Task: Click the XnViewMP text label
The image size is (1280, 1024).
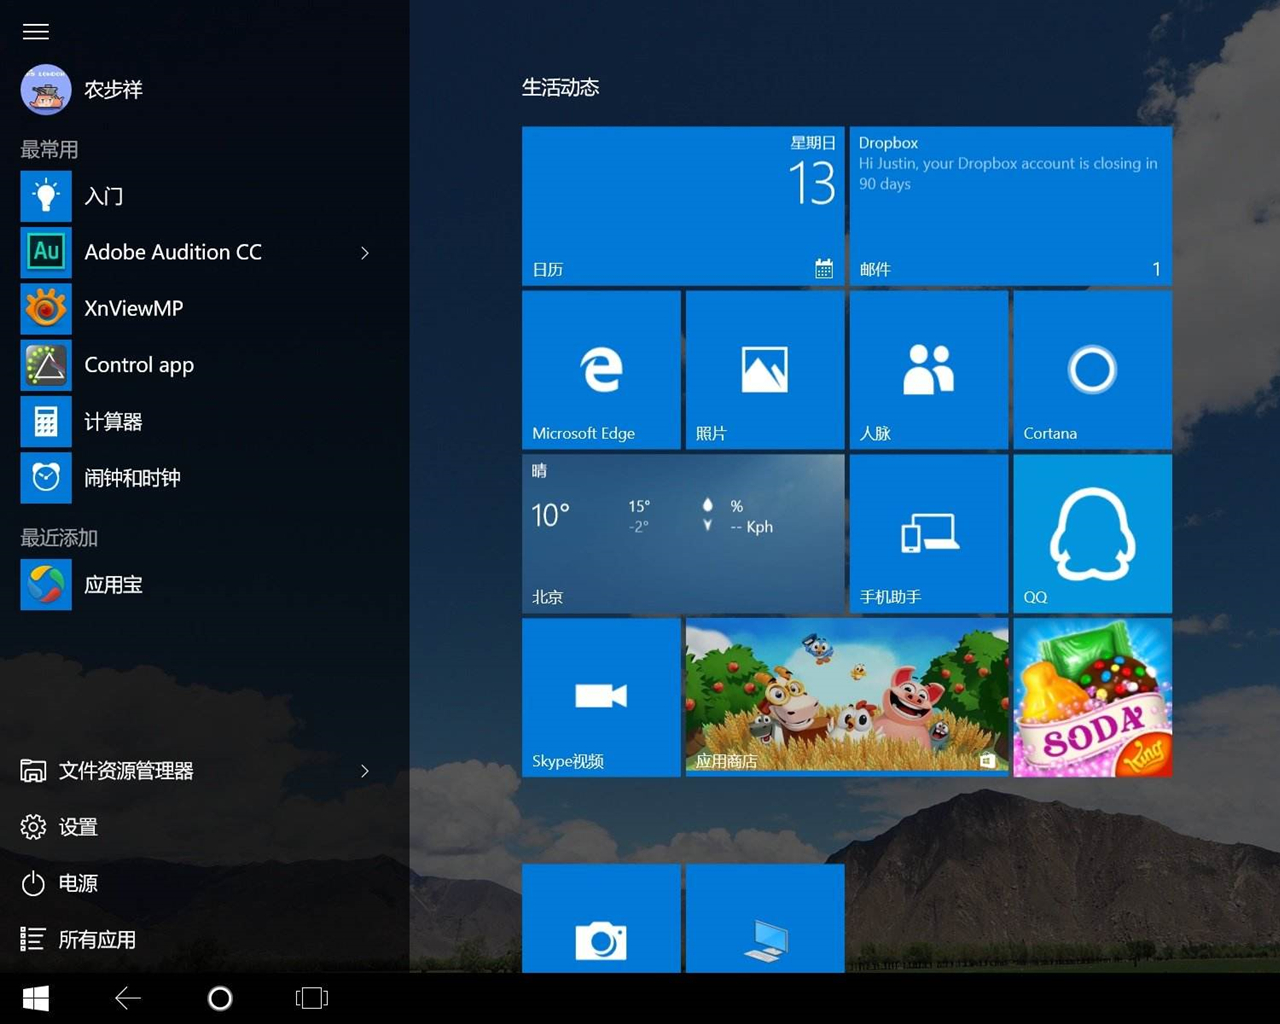Action: (x=134, y=308)
